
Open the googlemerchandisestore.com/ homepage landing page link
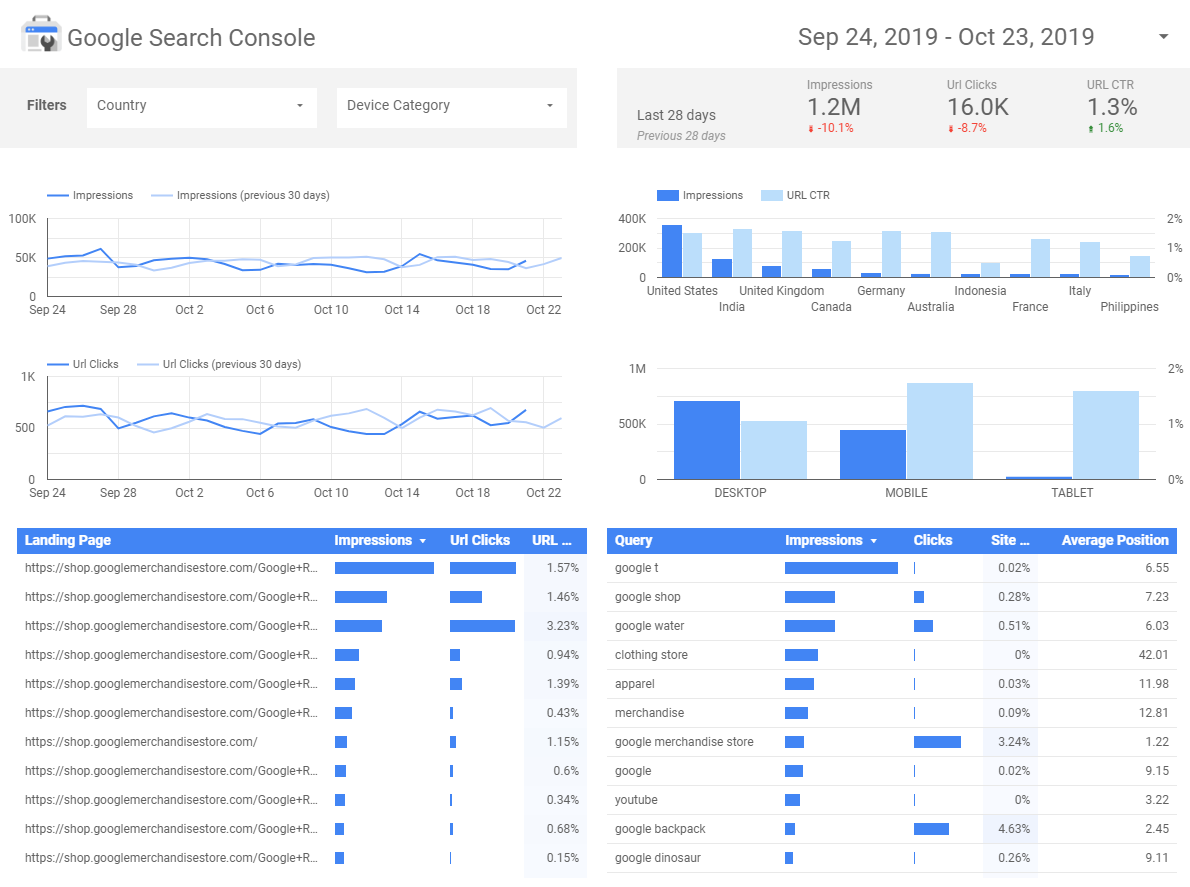(141, 741)
